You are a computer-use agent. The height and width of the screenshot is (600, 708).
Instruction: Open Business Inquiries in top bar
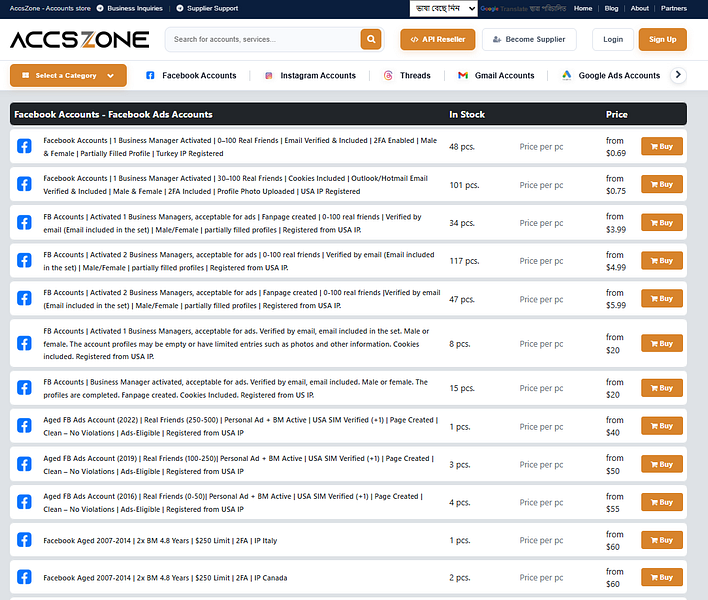(x=130, y=8)
